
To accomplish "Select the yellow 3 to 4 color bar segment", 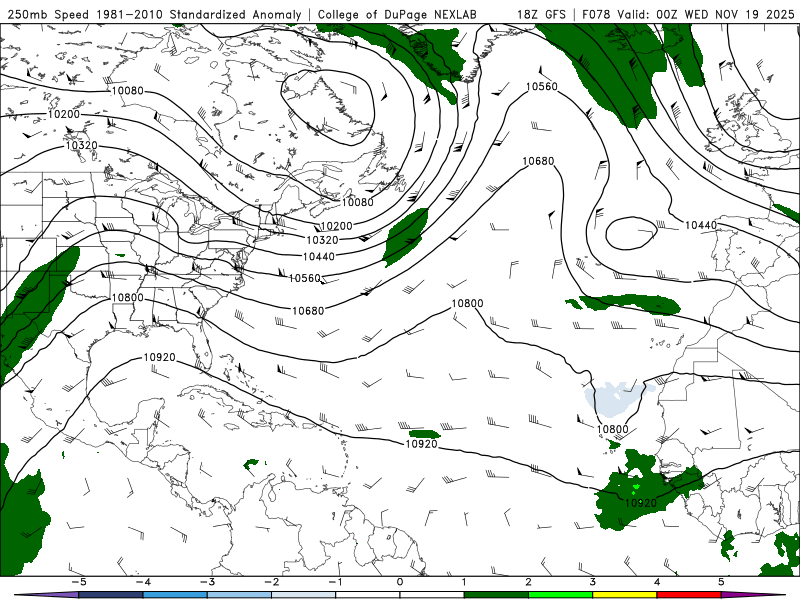I will [625, 595].
